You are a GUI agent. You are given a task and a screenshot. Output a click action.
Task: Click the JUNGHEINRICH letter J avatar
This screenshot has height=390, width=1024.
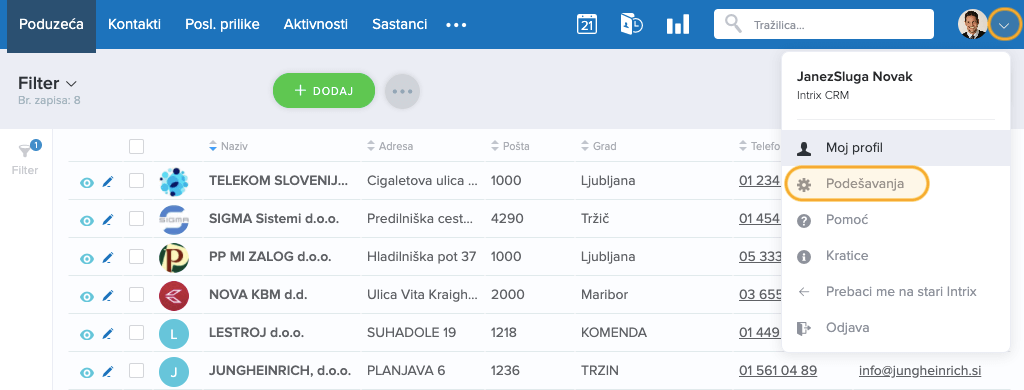pyautogui.click(x=174, y=372)
